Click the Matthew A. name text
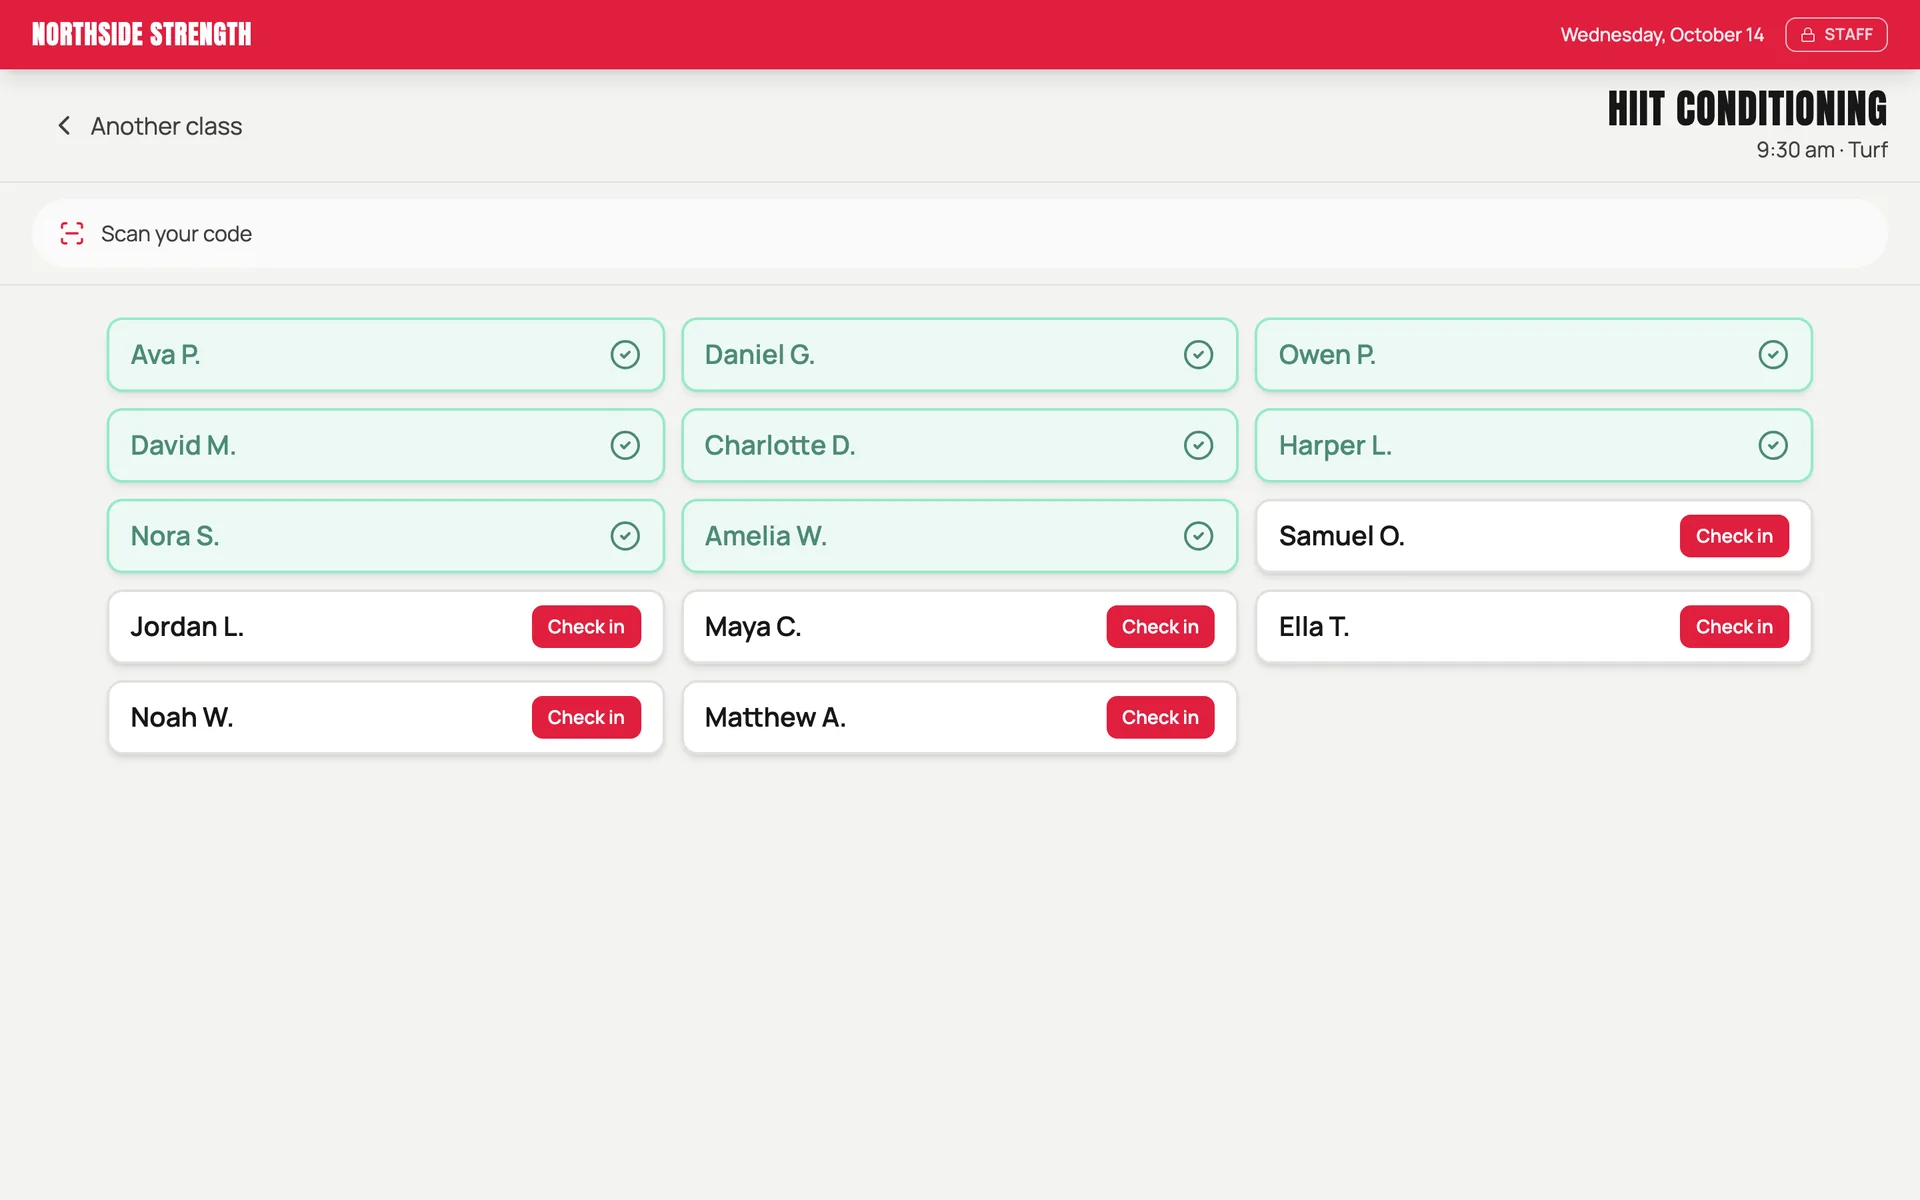1920x1200 pixels. coord(775,717)
